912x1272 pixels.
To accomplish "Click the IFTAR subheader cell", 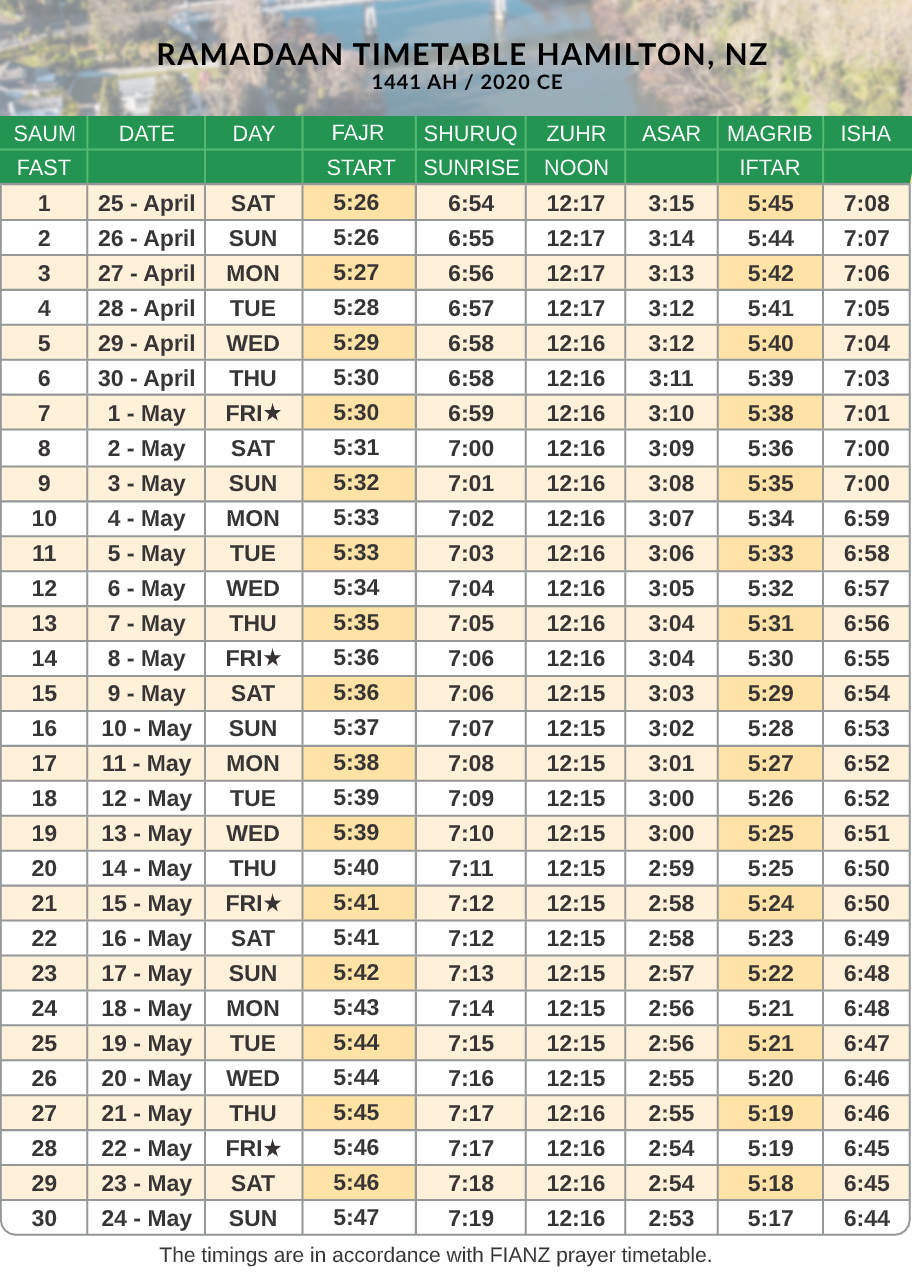I will tap(770, 167).
